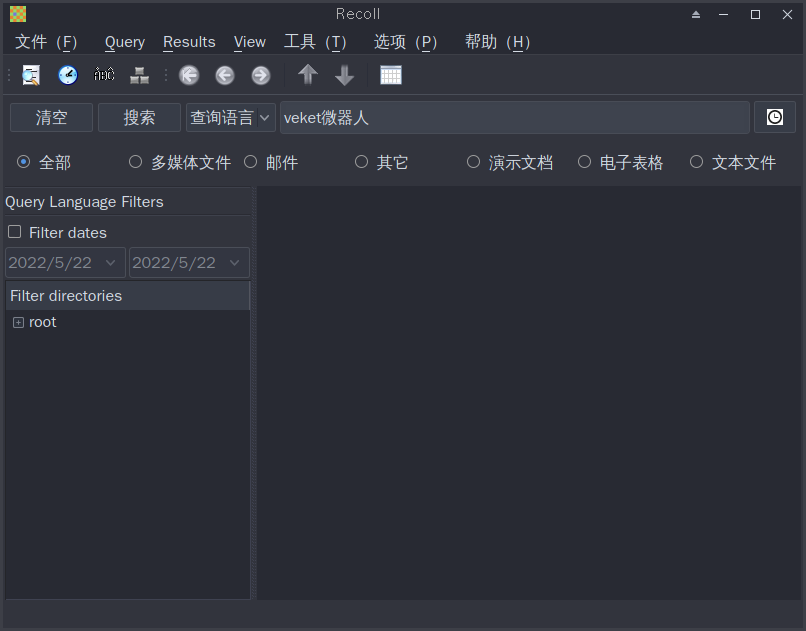The width and height of the screenshot is (806, 631).
Task: Sort results descending with down arrow
Action: (x=344, y=75)
